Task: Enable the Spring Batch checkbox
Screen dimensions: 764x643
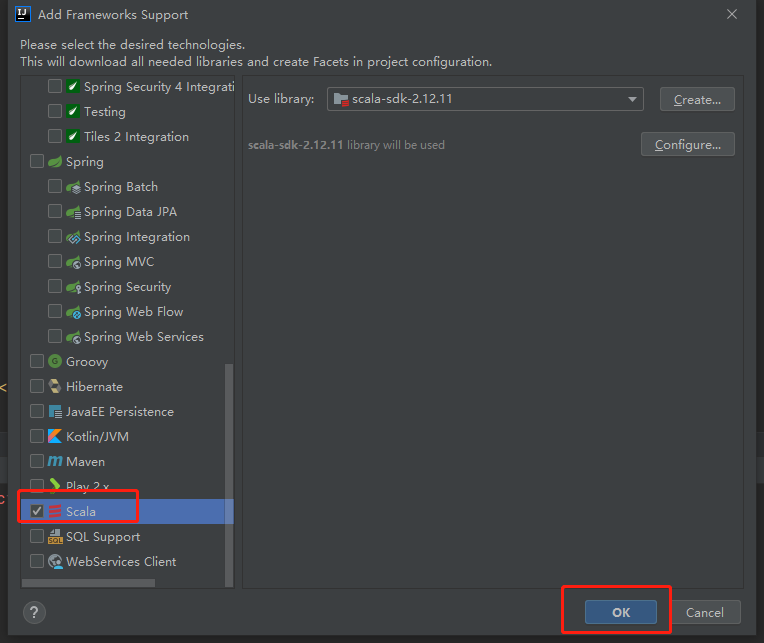Action: (x=55, y=187)
